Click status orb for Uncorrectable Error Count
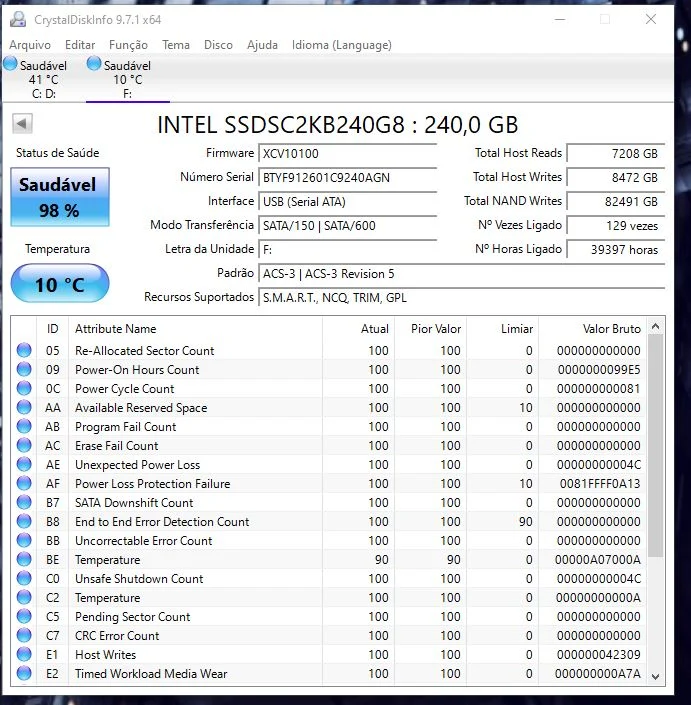 [24, 540]
